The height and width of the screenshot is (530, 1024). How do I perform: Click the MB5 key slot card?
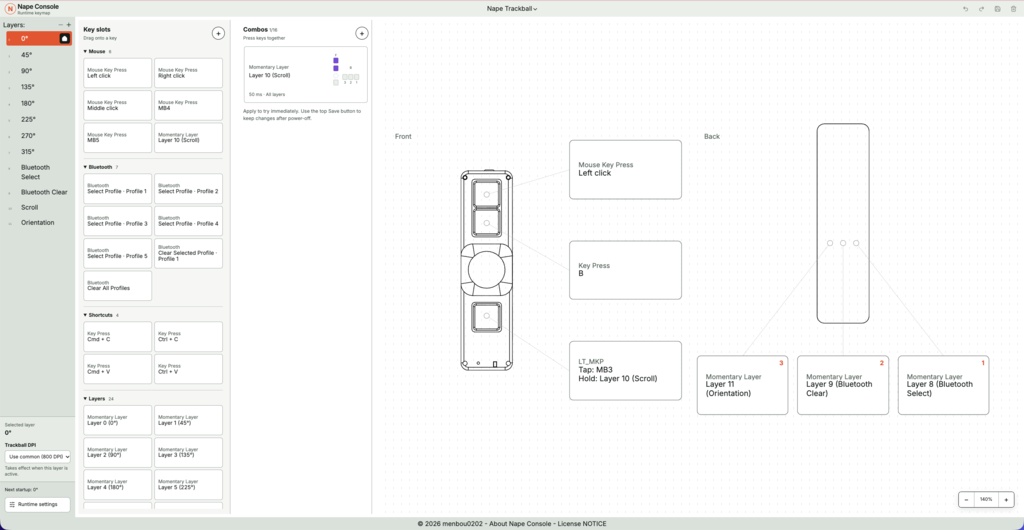tap(118, 138)
